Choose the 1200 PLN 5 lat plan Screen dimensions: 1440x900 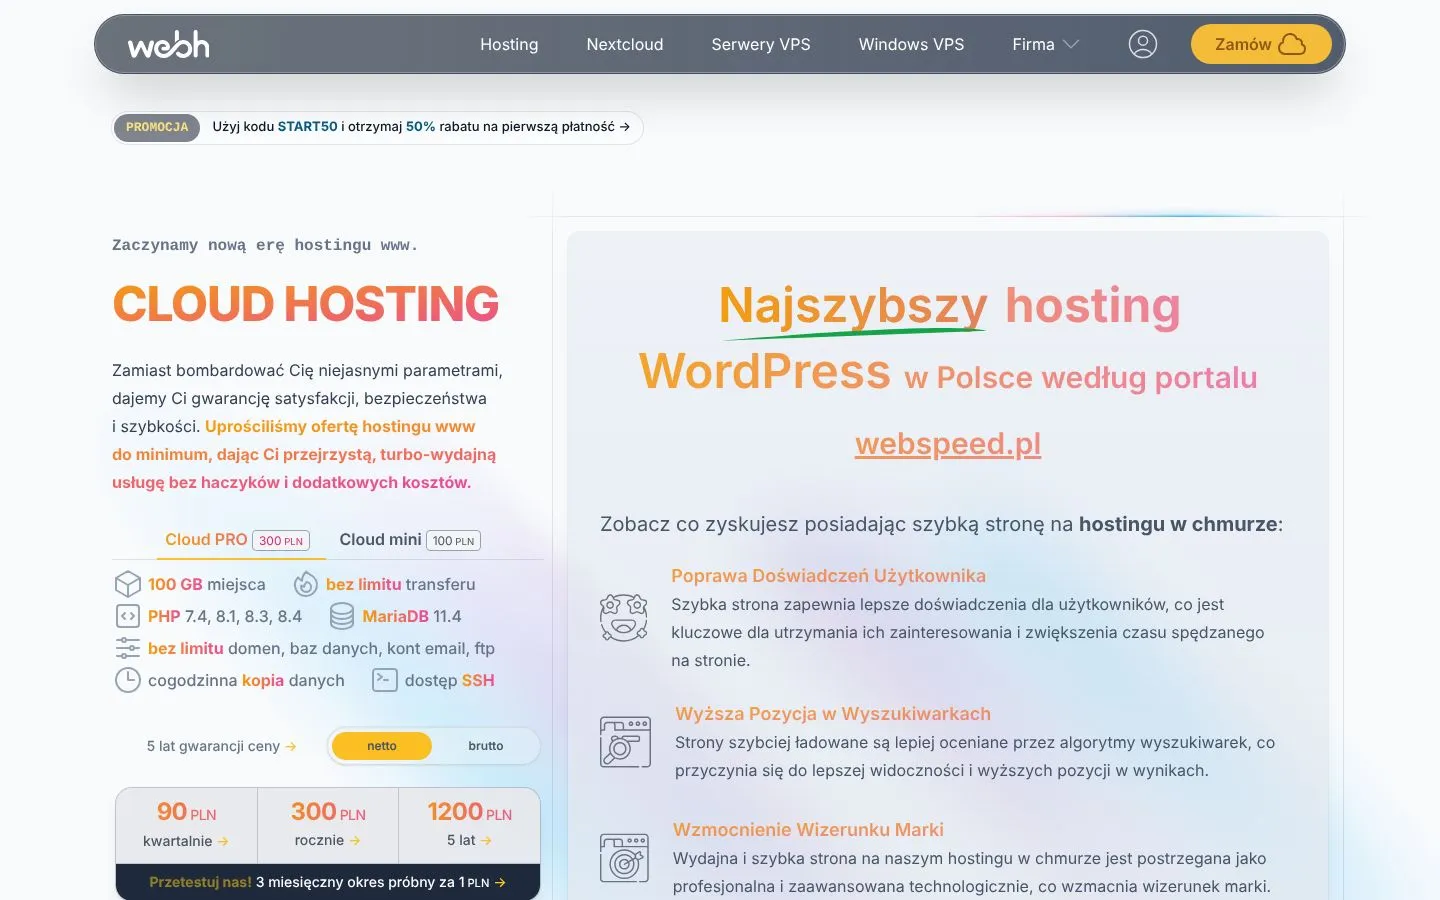(470, 825)
